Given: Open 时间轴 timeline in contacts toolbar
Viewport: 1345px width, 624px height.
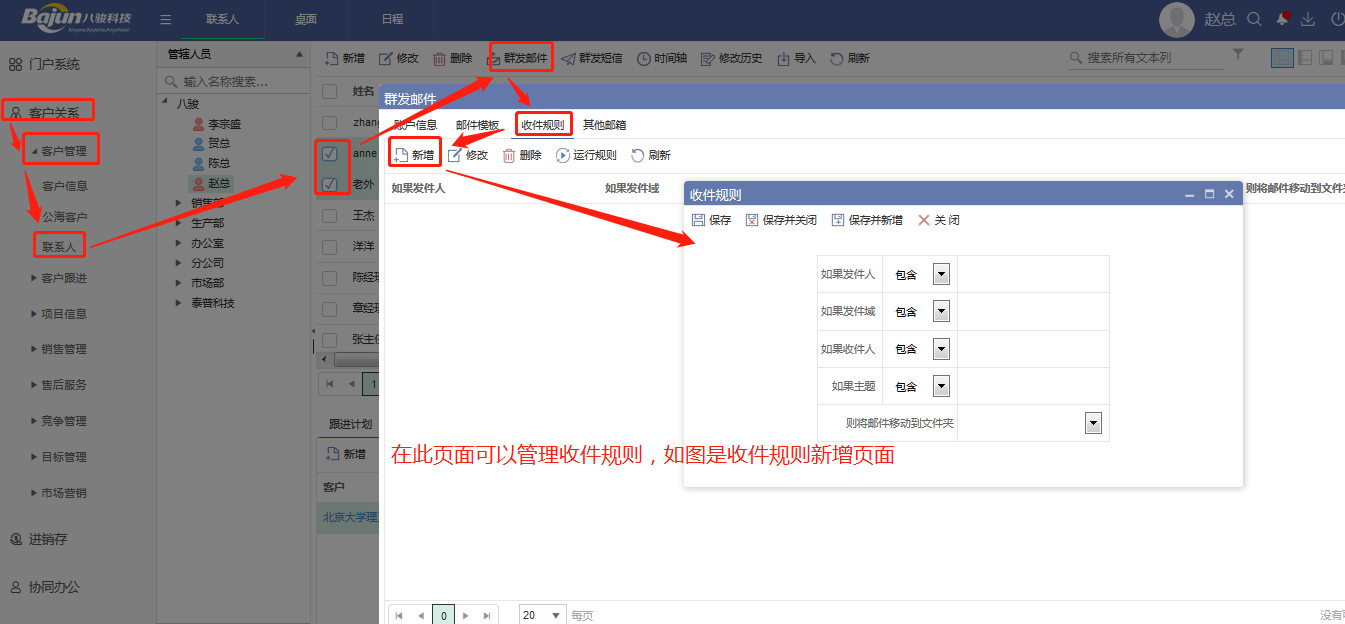Looking at the screenshot, I should tap(644, 58).
